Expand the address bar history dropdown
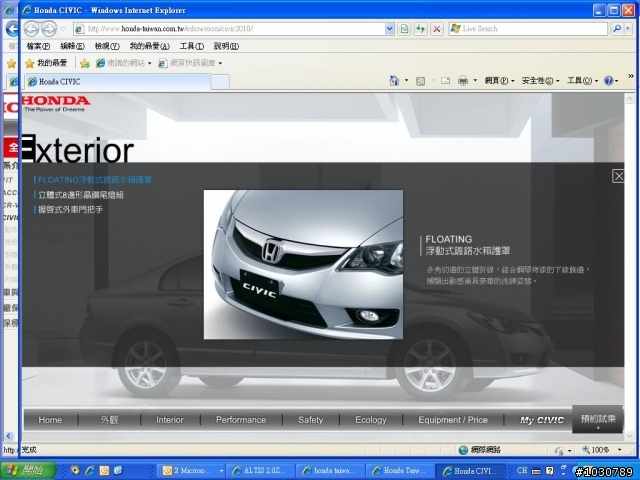 point(389,29)
